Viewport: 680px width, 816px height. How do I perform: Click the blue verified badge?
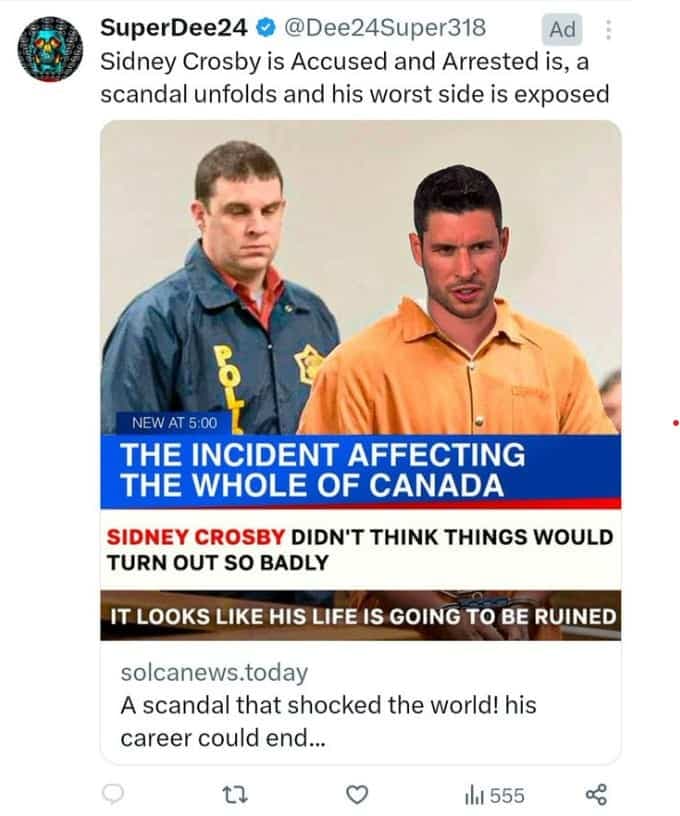pyautogui.click(x=266, y=29)
